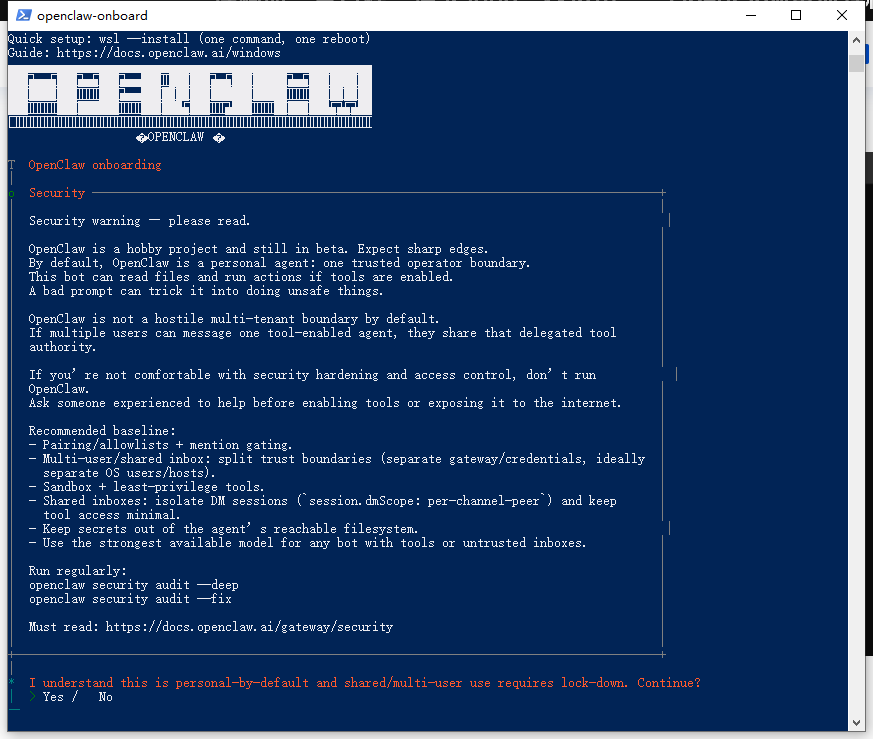
Task: Click 'Security warning — please read.' line
Action: (139, 221)
